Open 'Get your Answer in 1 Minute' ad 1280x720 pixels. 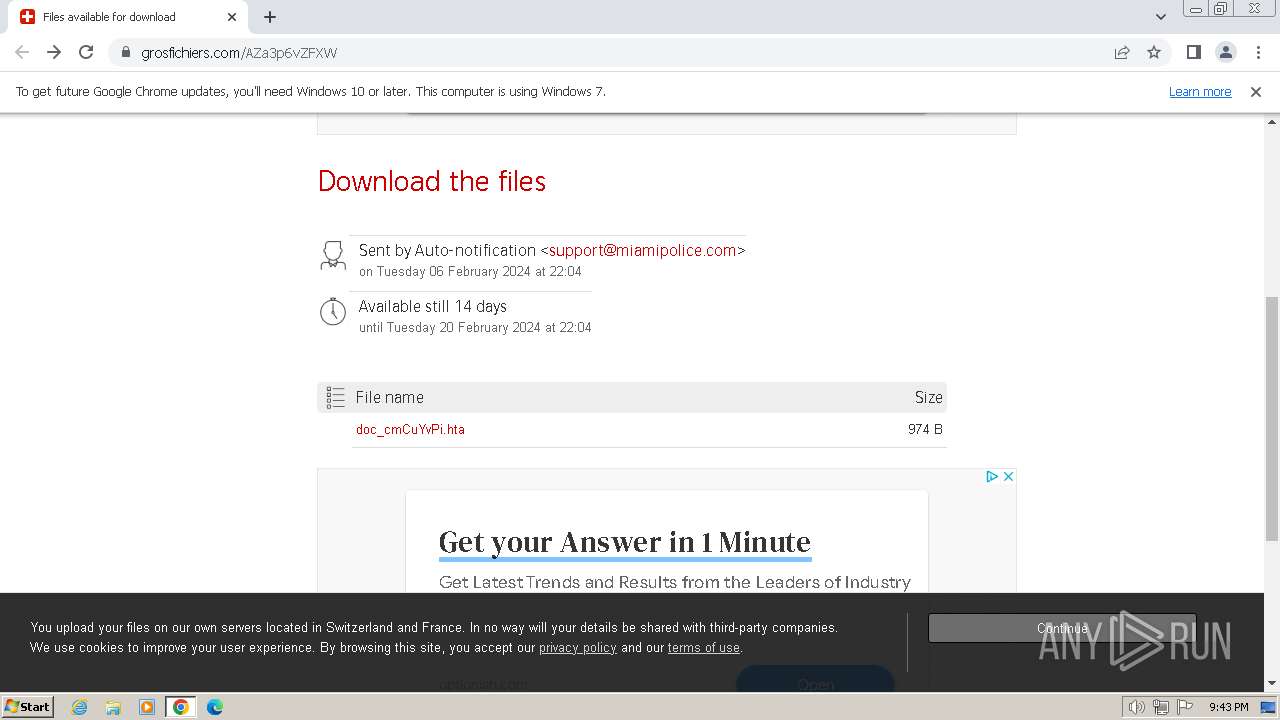click(625, 541)
